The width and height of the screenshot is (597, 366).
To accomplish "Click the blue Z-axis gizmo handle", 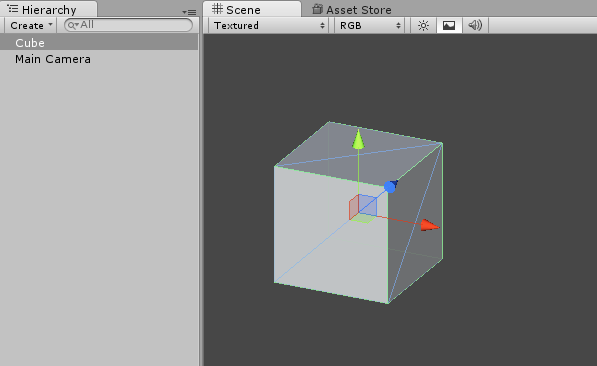I will coord(390,187).
